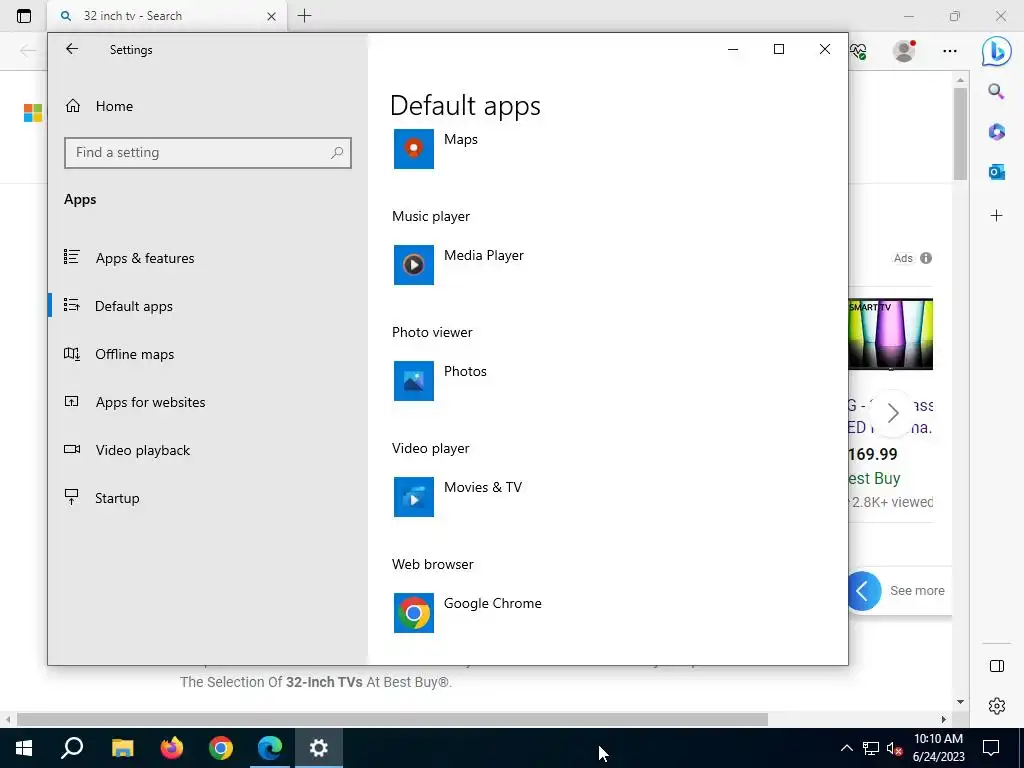Click Edge page vertical scrollbar thumb
The image size is (1024, 768).
(959, 133)
